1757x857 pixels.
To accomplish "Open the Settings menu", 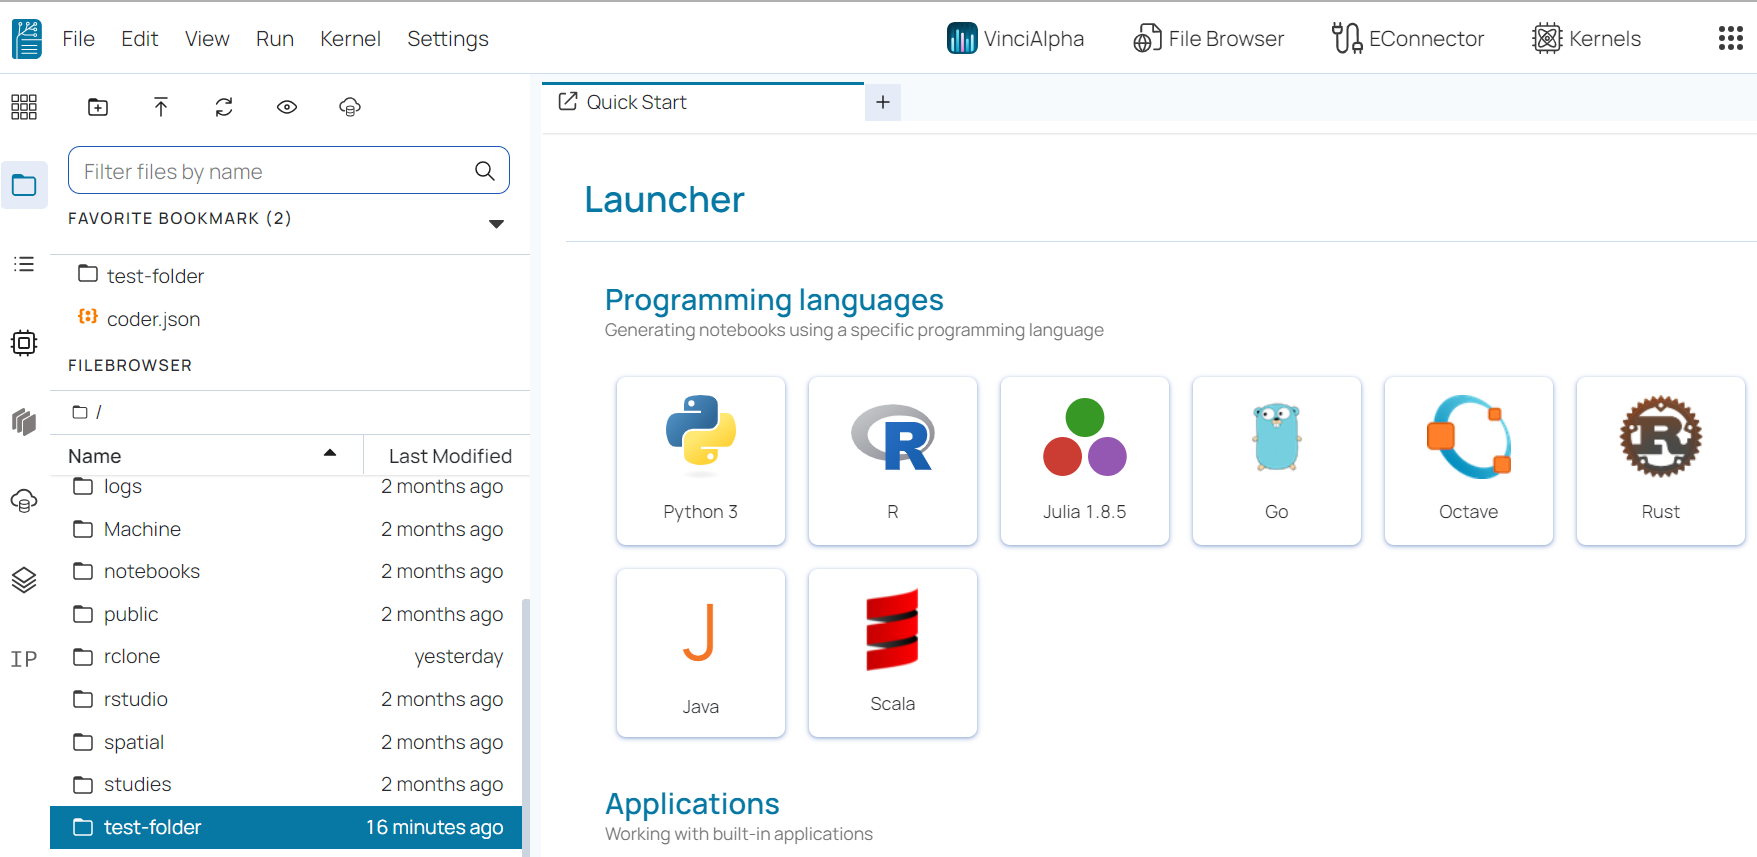I will (448, 39).
